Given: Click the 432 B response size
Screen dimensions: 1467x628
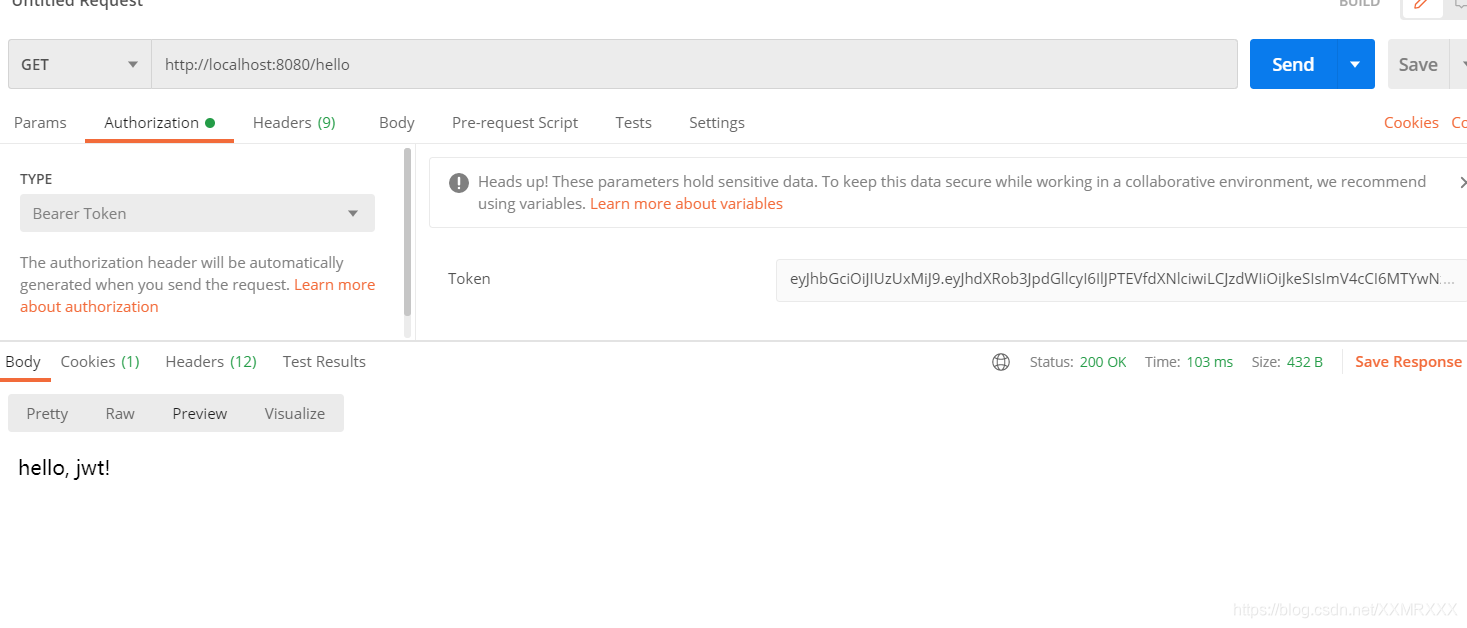Looking at the screenshot, I should click(x=1305, y=362).
